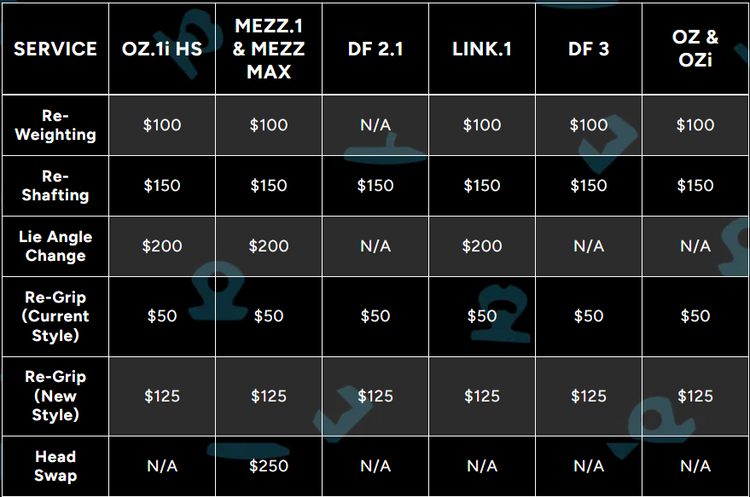Click the Re-Shafting row label
750x497 pixels.
pos(56,185)
